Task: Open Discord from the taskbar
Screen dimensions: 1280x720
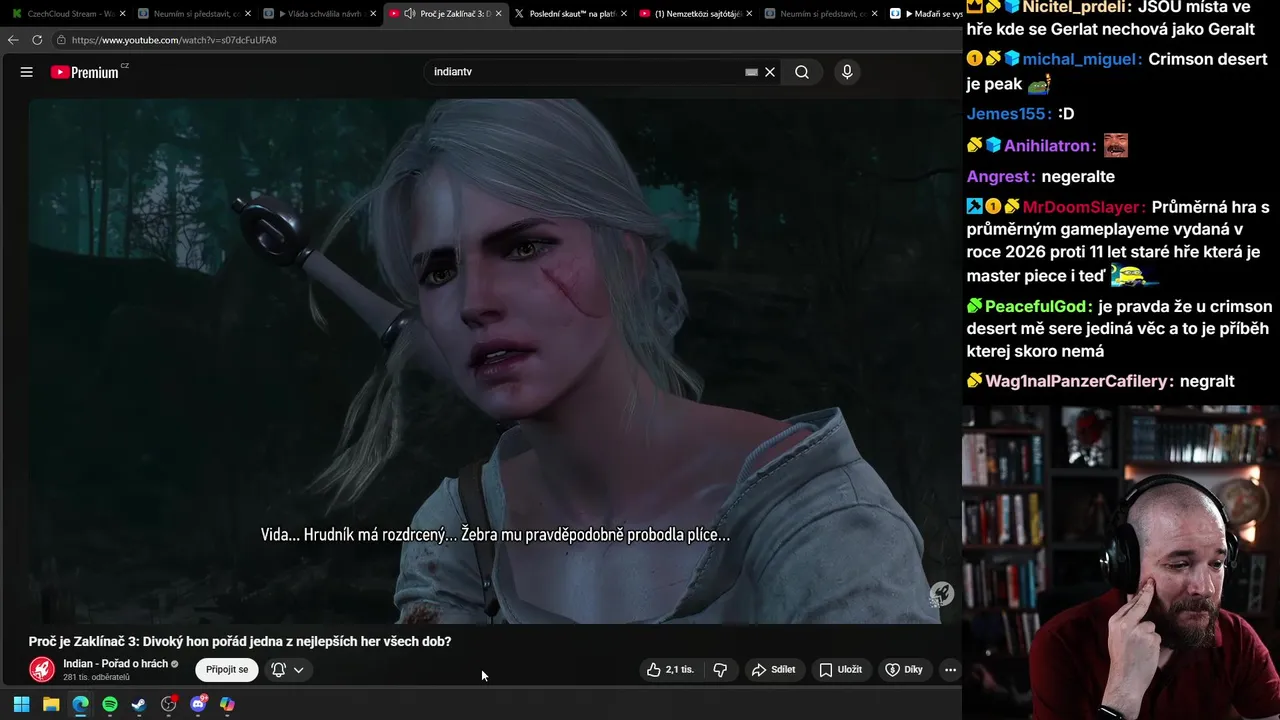Action: [x=198, y=704]
